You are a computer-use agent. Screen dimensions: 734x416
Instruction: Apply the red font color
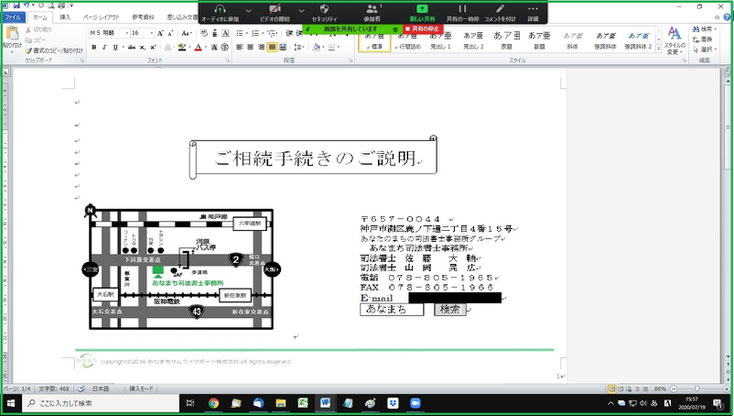pyautogui.click(x=198, y=47)
